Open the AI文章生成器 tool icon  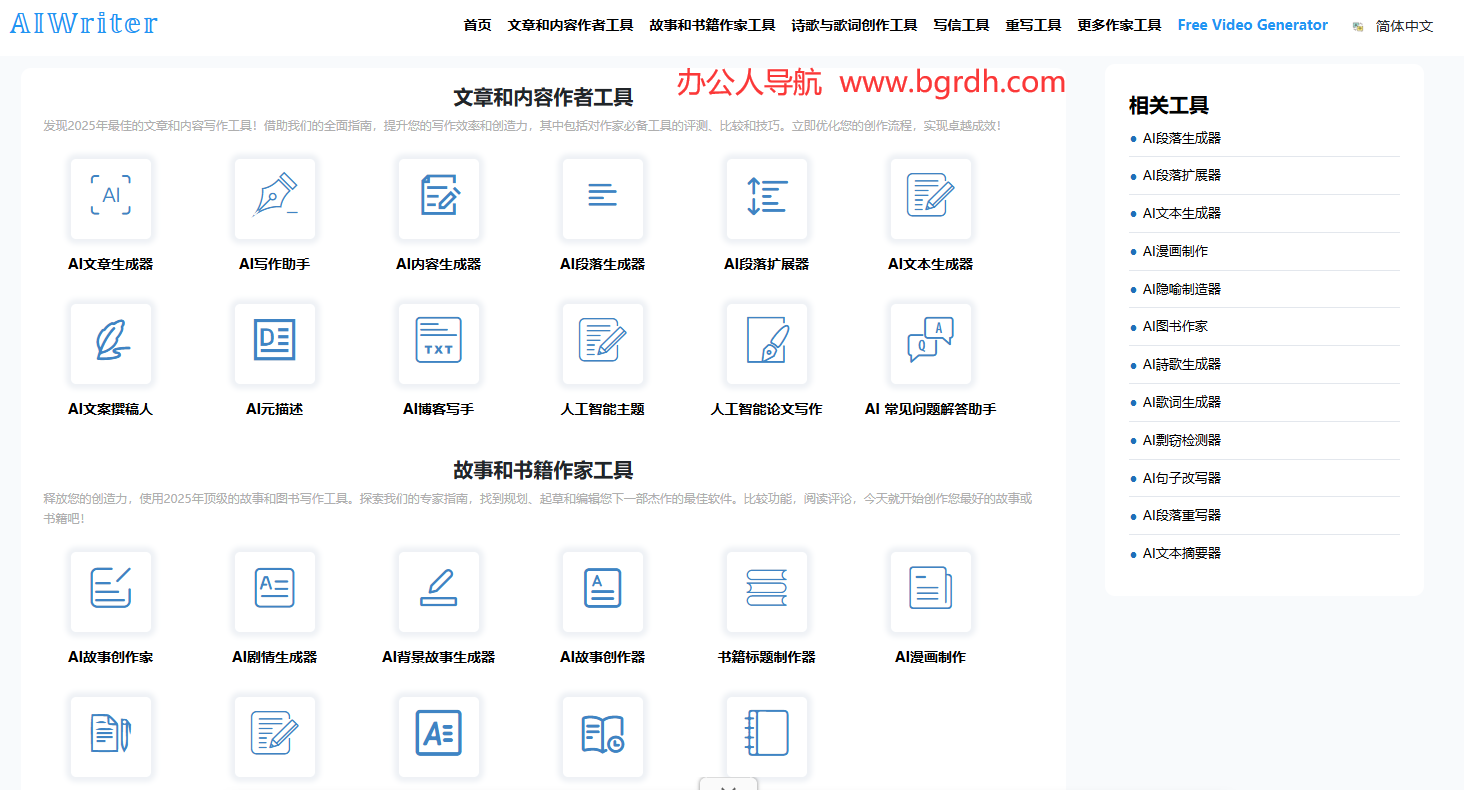pyautogui.click(x=110, y=199)
